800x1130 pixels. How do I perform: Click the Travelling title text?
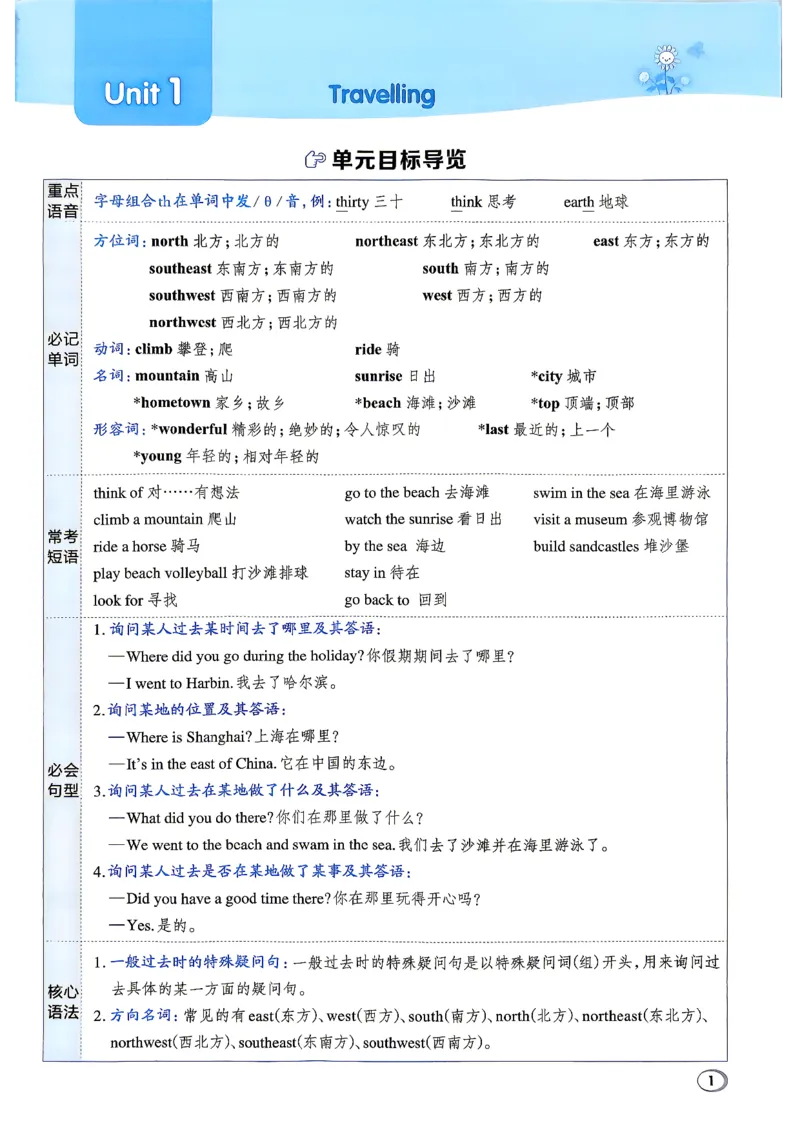pos(381,94)
